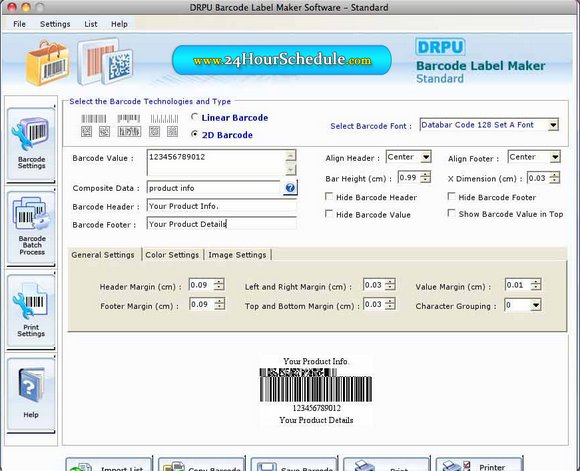
Task: Open the Settings menu
Action: coord(55,24)
